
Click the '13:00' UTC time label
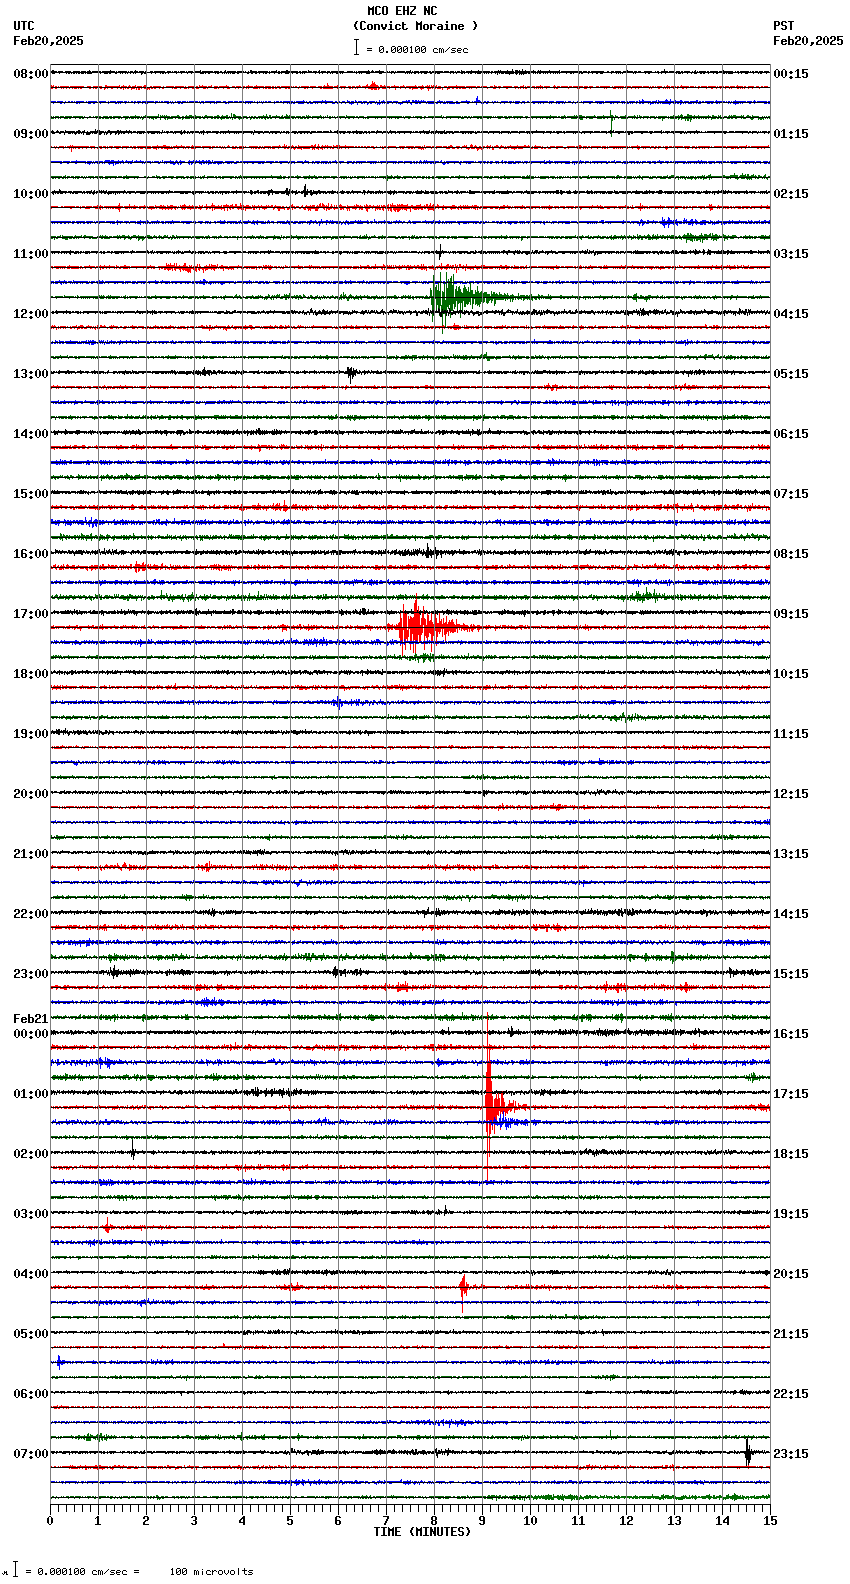click(x=30, y=374)
